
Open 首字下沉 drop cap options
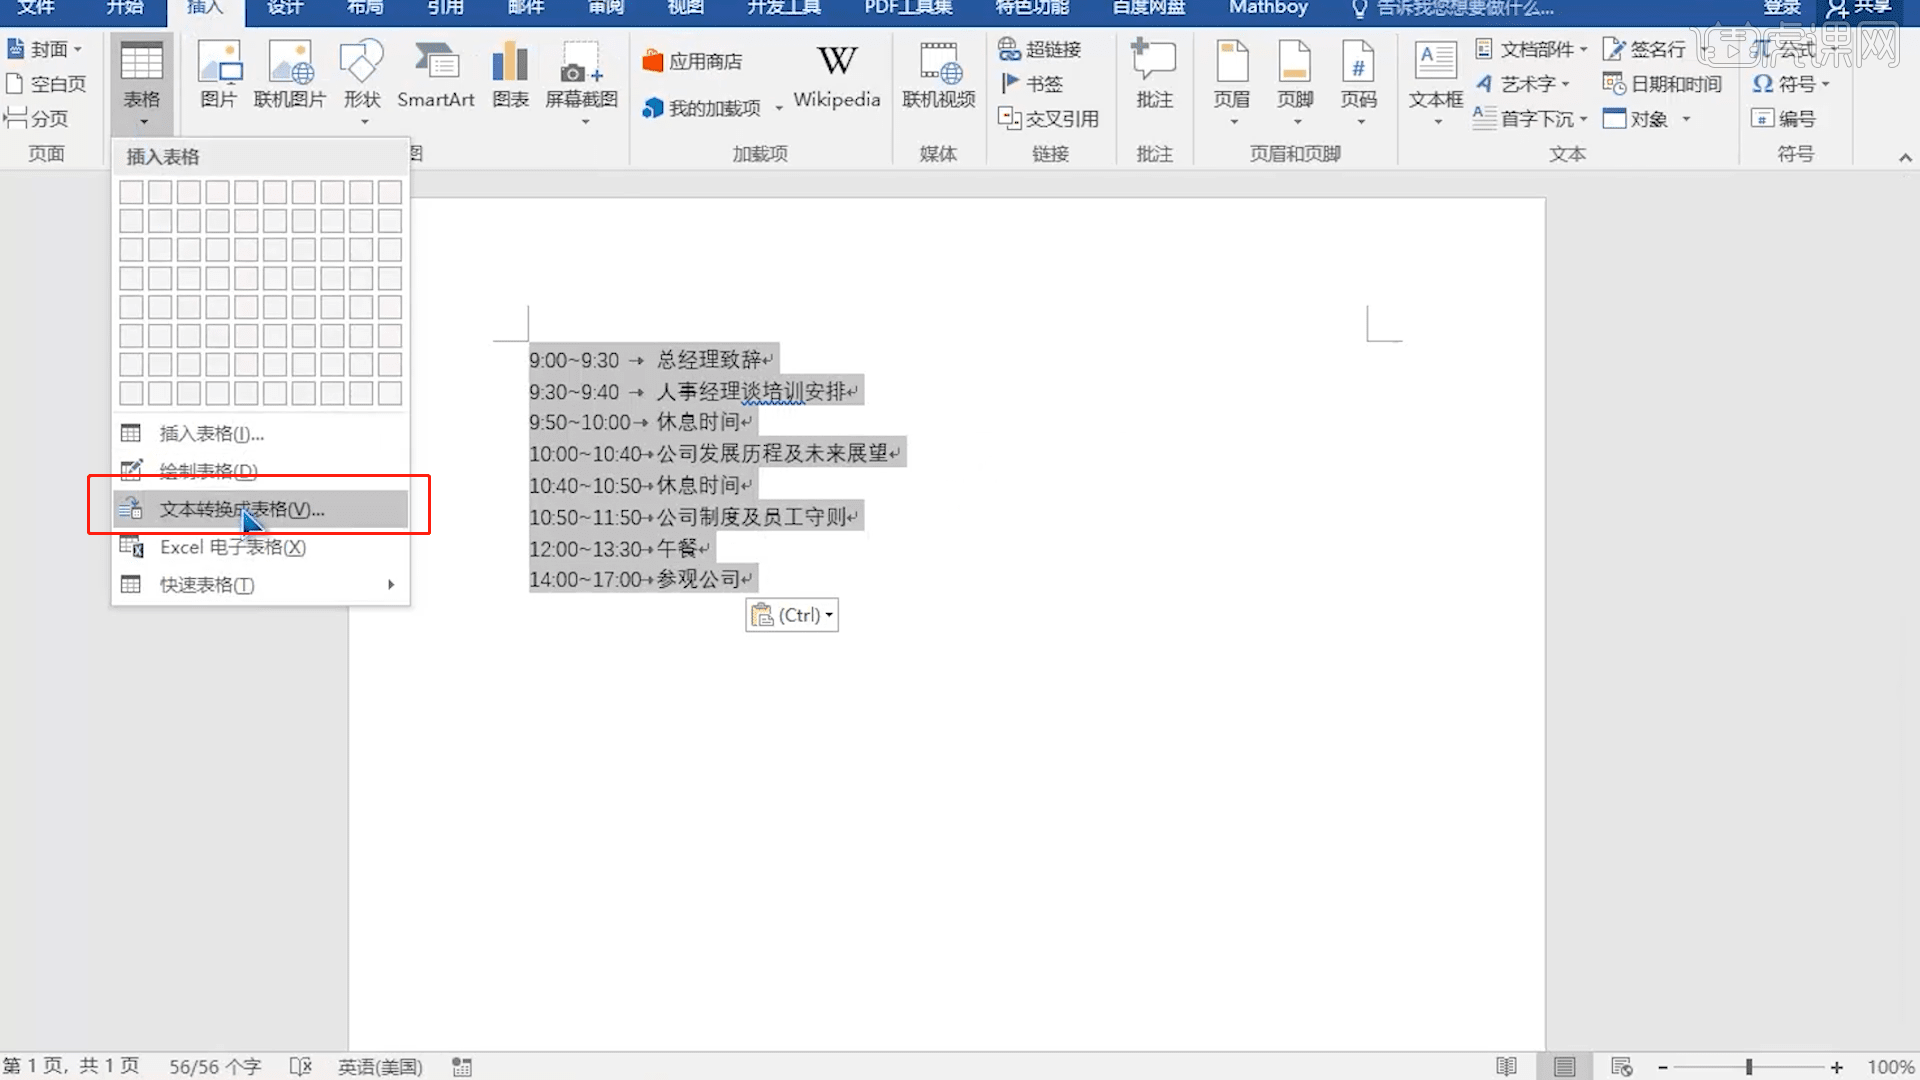1530,119
